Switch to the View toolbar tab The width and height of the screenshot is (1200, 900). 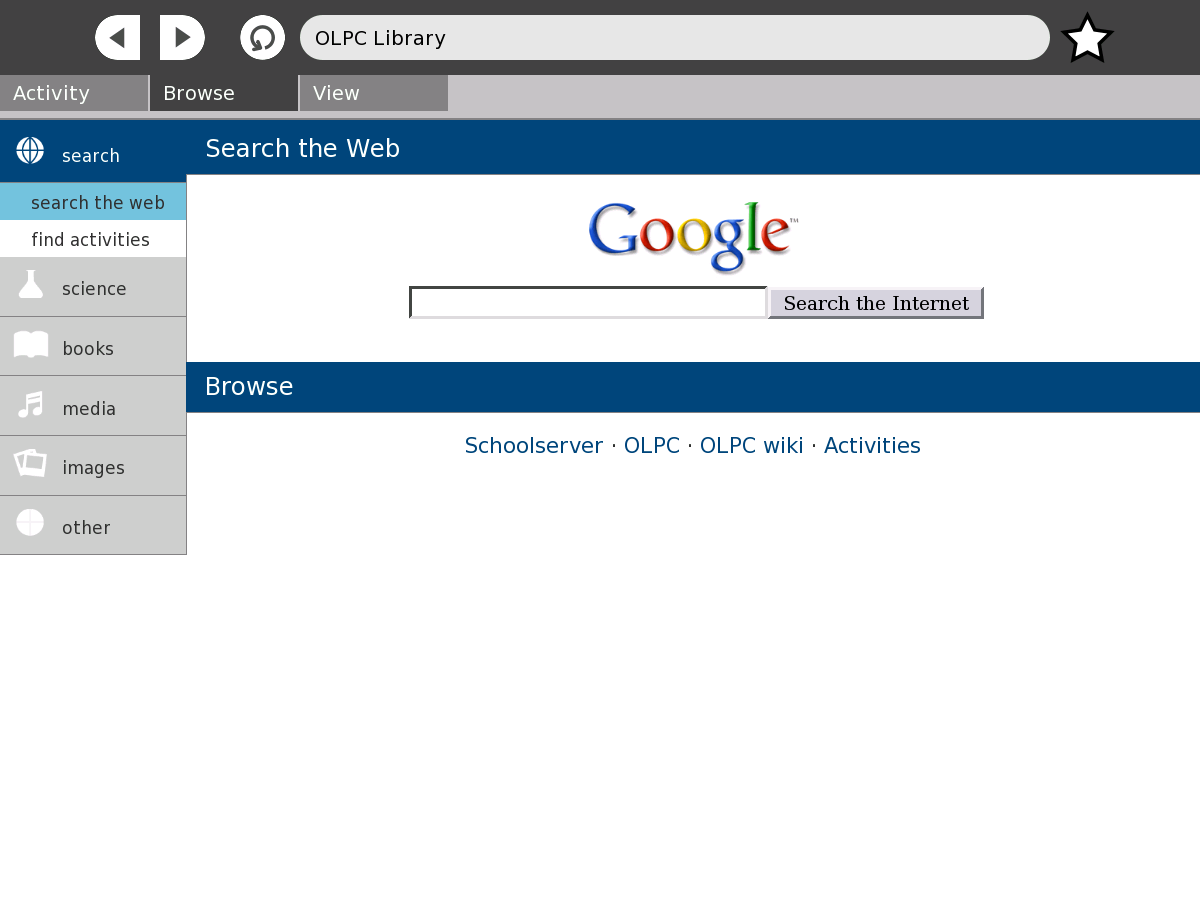point(374,93)
